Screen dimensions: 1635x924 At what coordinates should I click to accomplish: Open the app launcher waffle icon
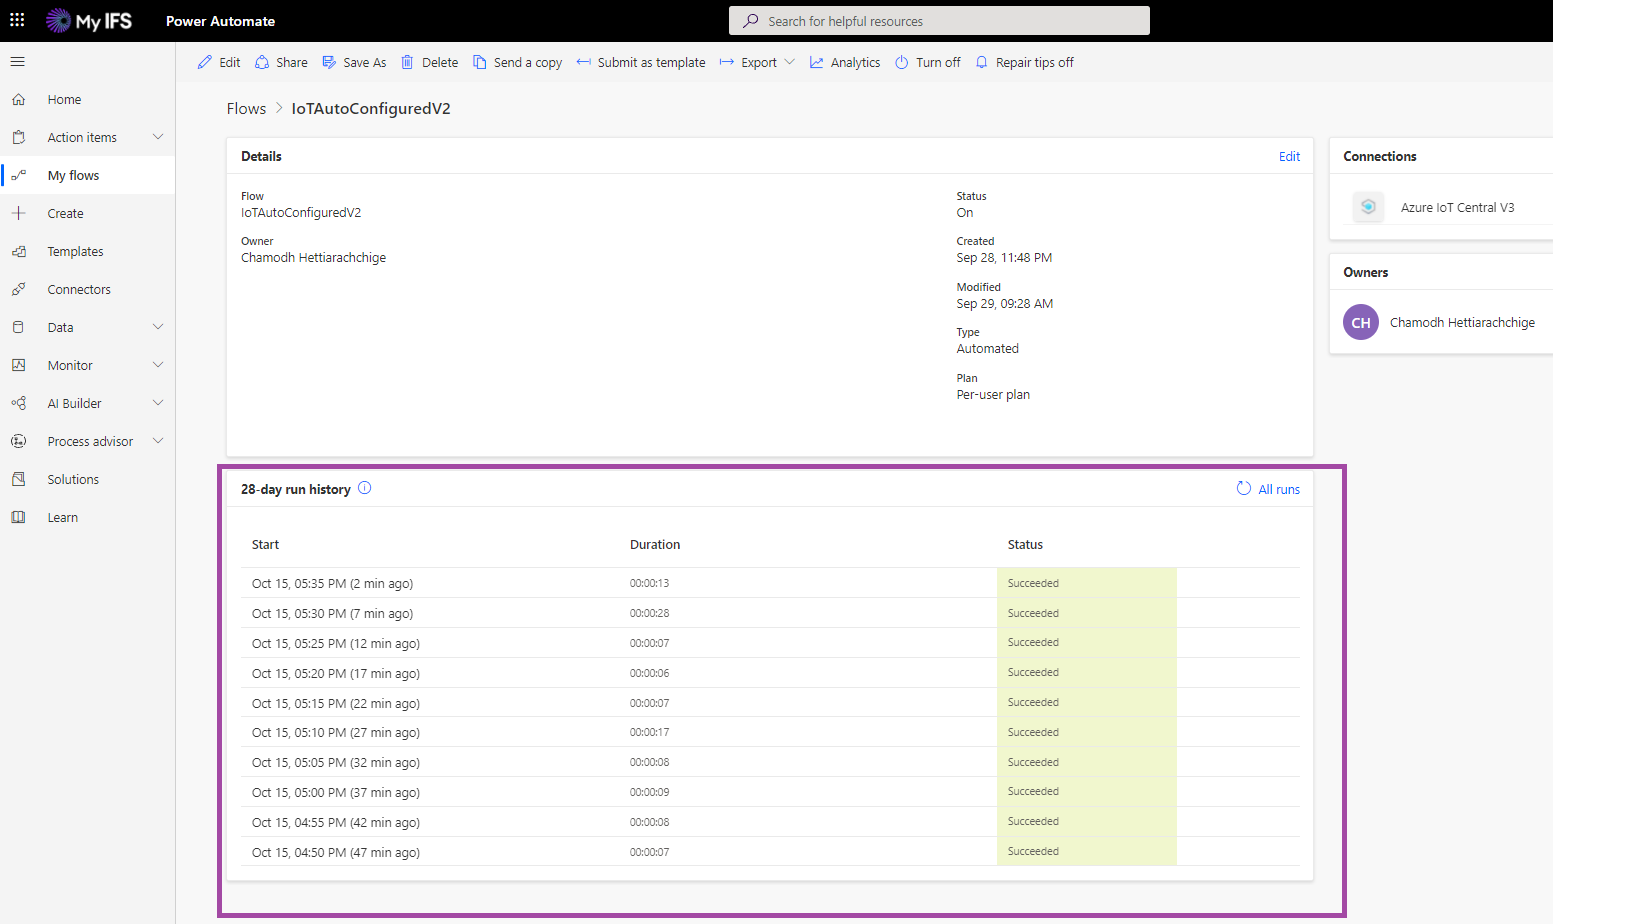17,20
